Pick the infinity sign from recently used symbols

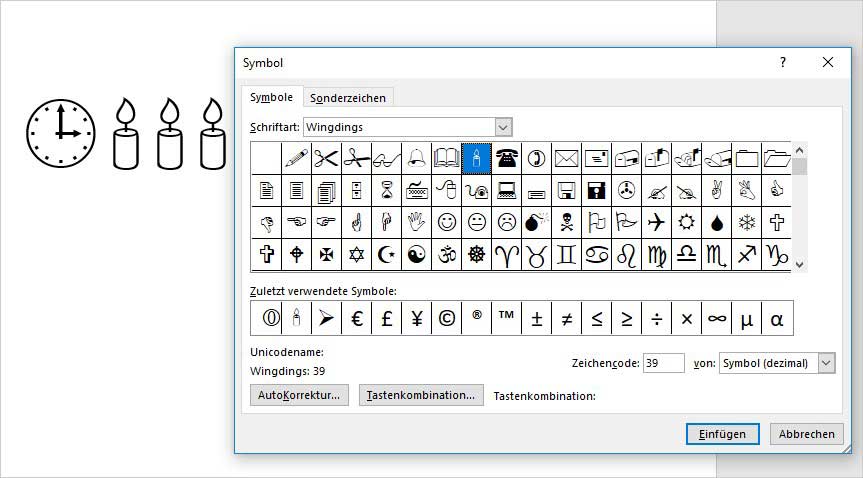pos(716,319)
